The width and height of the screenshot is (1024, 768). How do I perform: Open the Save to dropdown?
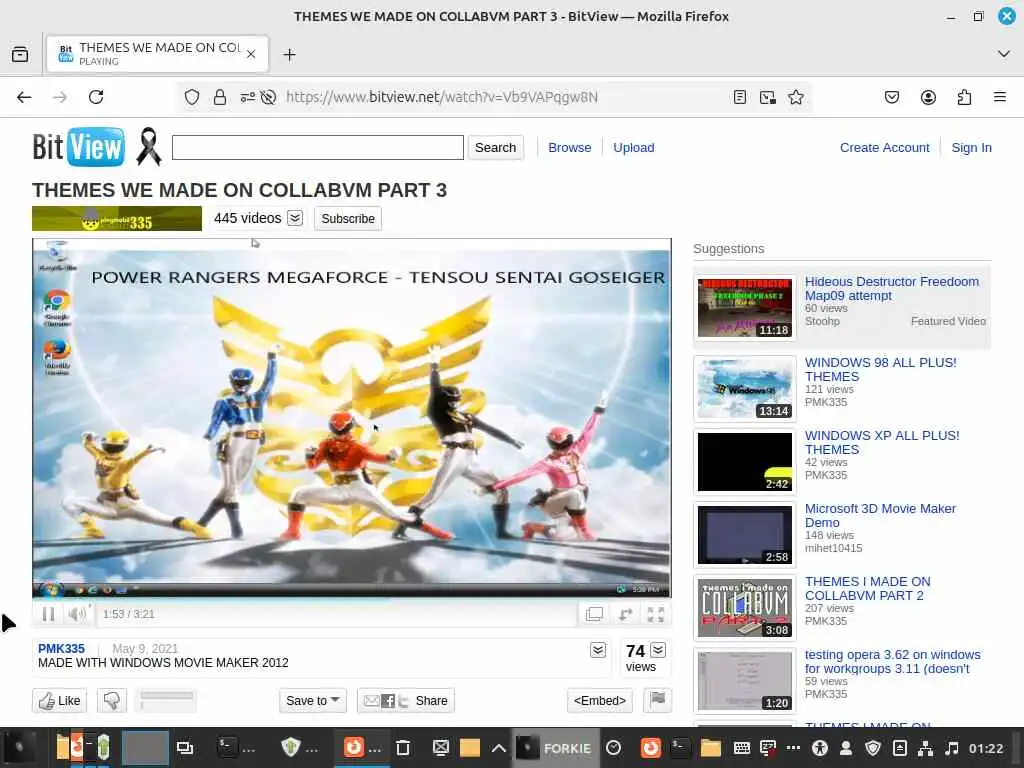[x=312, y=701]
